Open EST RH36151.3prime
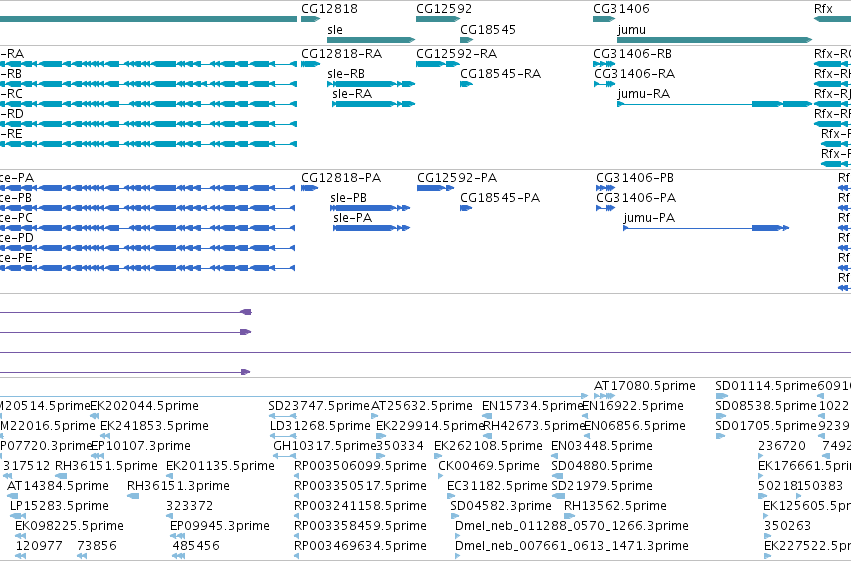Screen dimensions: 851x561 178,486
